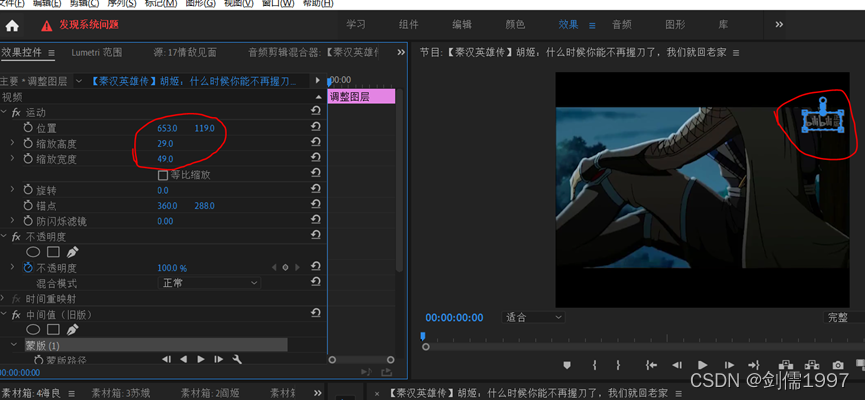
Task: Open the 适合 zoom level dropdown
Action: point(533,317)
